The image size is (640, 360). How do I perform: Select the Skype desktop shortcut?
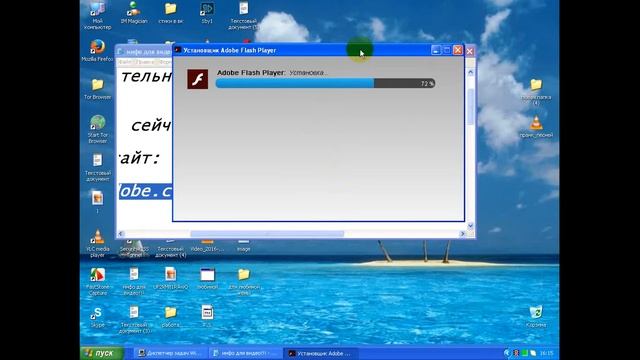[x=97, y=313]
